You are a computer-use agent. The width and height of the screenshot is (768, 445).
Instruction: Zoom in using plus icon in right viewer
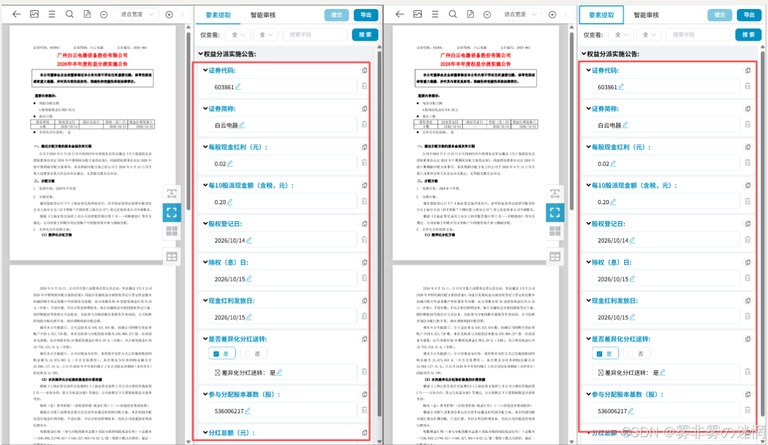tap(552, 15)
